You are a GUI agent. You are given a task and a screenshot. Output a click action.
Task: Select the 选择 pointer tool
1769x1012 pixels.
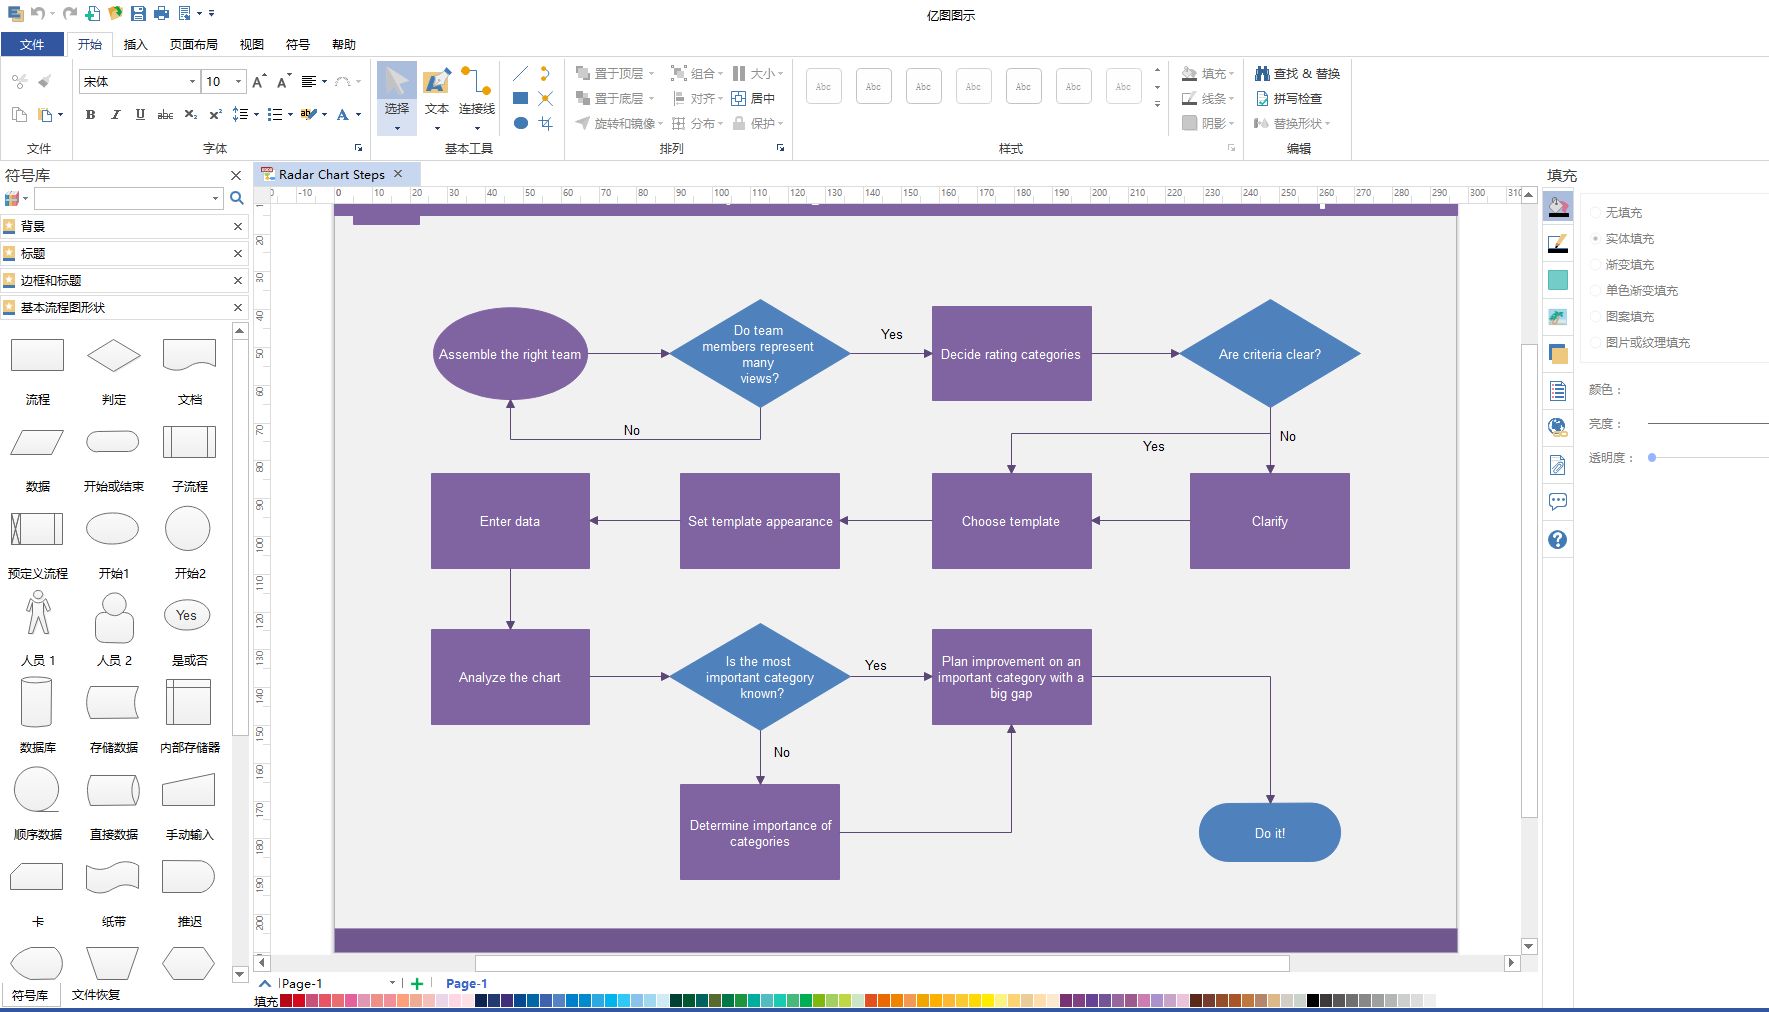tap(397, 97)
